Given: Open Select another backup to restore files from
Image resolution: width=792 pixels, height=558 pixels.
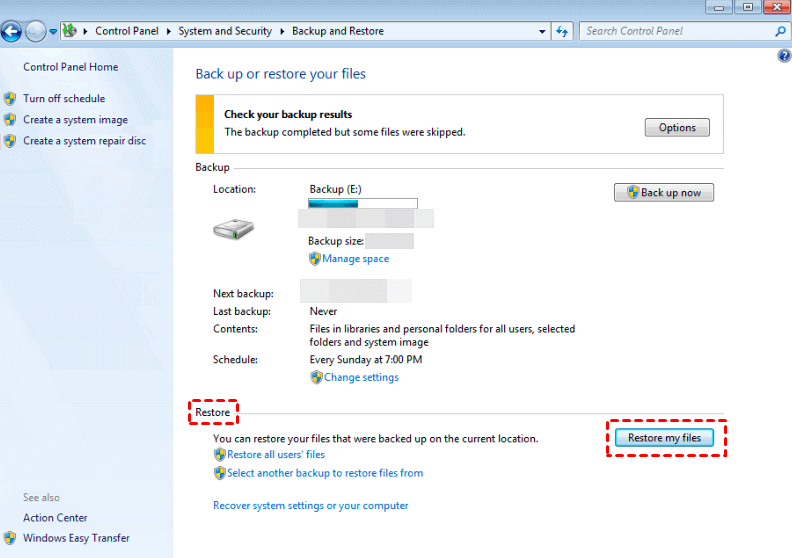Looking at the screenshot, I should 325,473.
